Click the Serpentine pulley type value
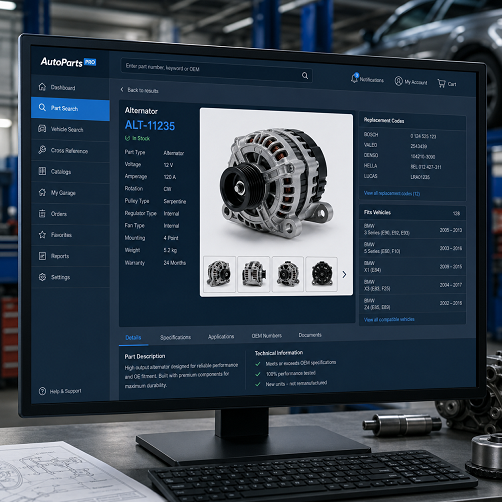 tap(175, 201)
